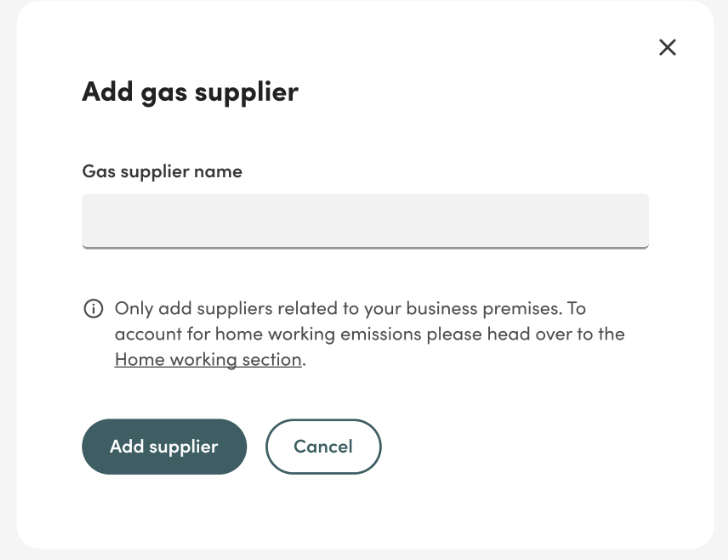Follow the underlined Home working section text

click(208, 360)
